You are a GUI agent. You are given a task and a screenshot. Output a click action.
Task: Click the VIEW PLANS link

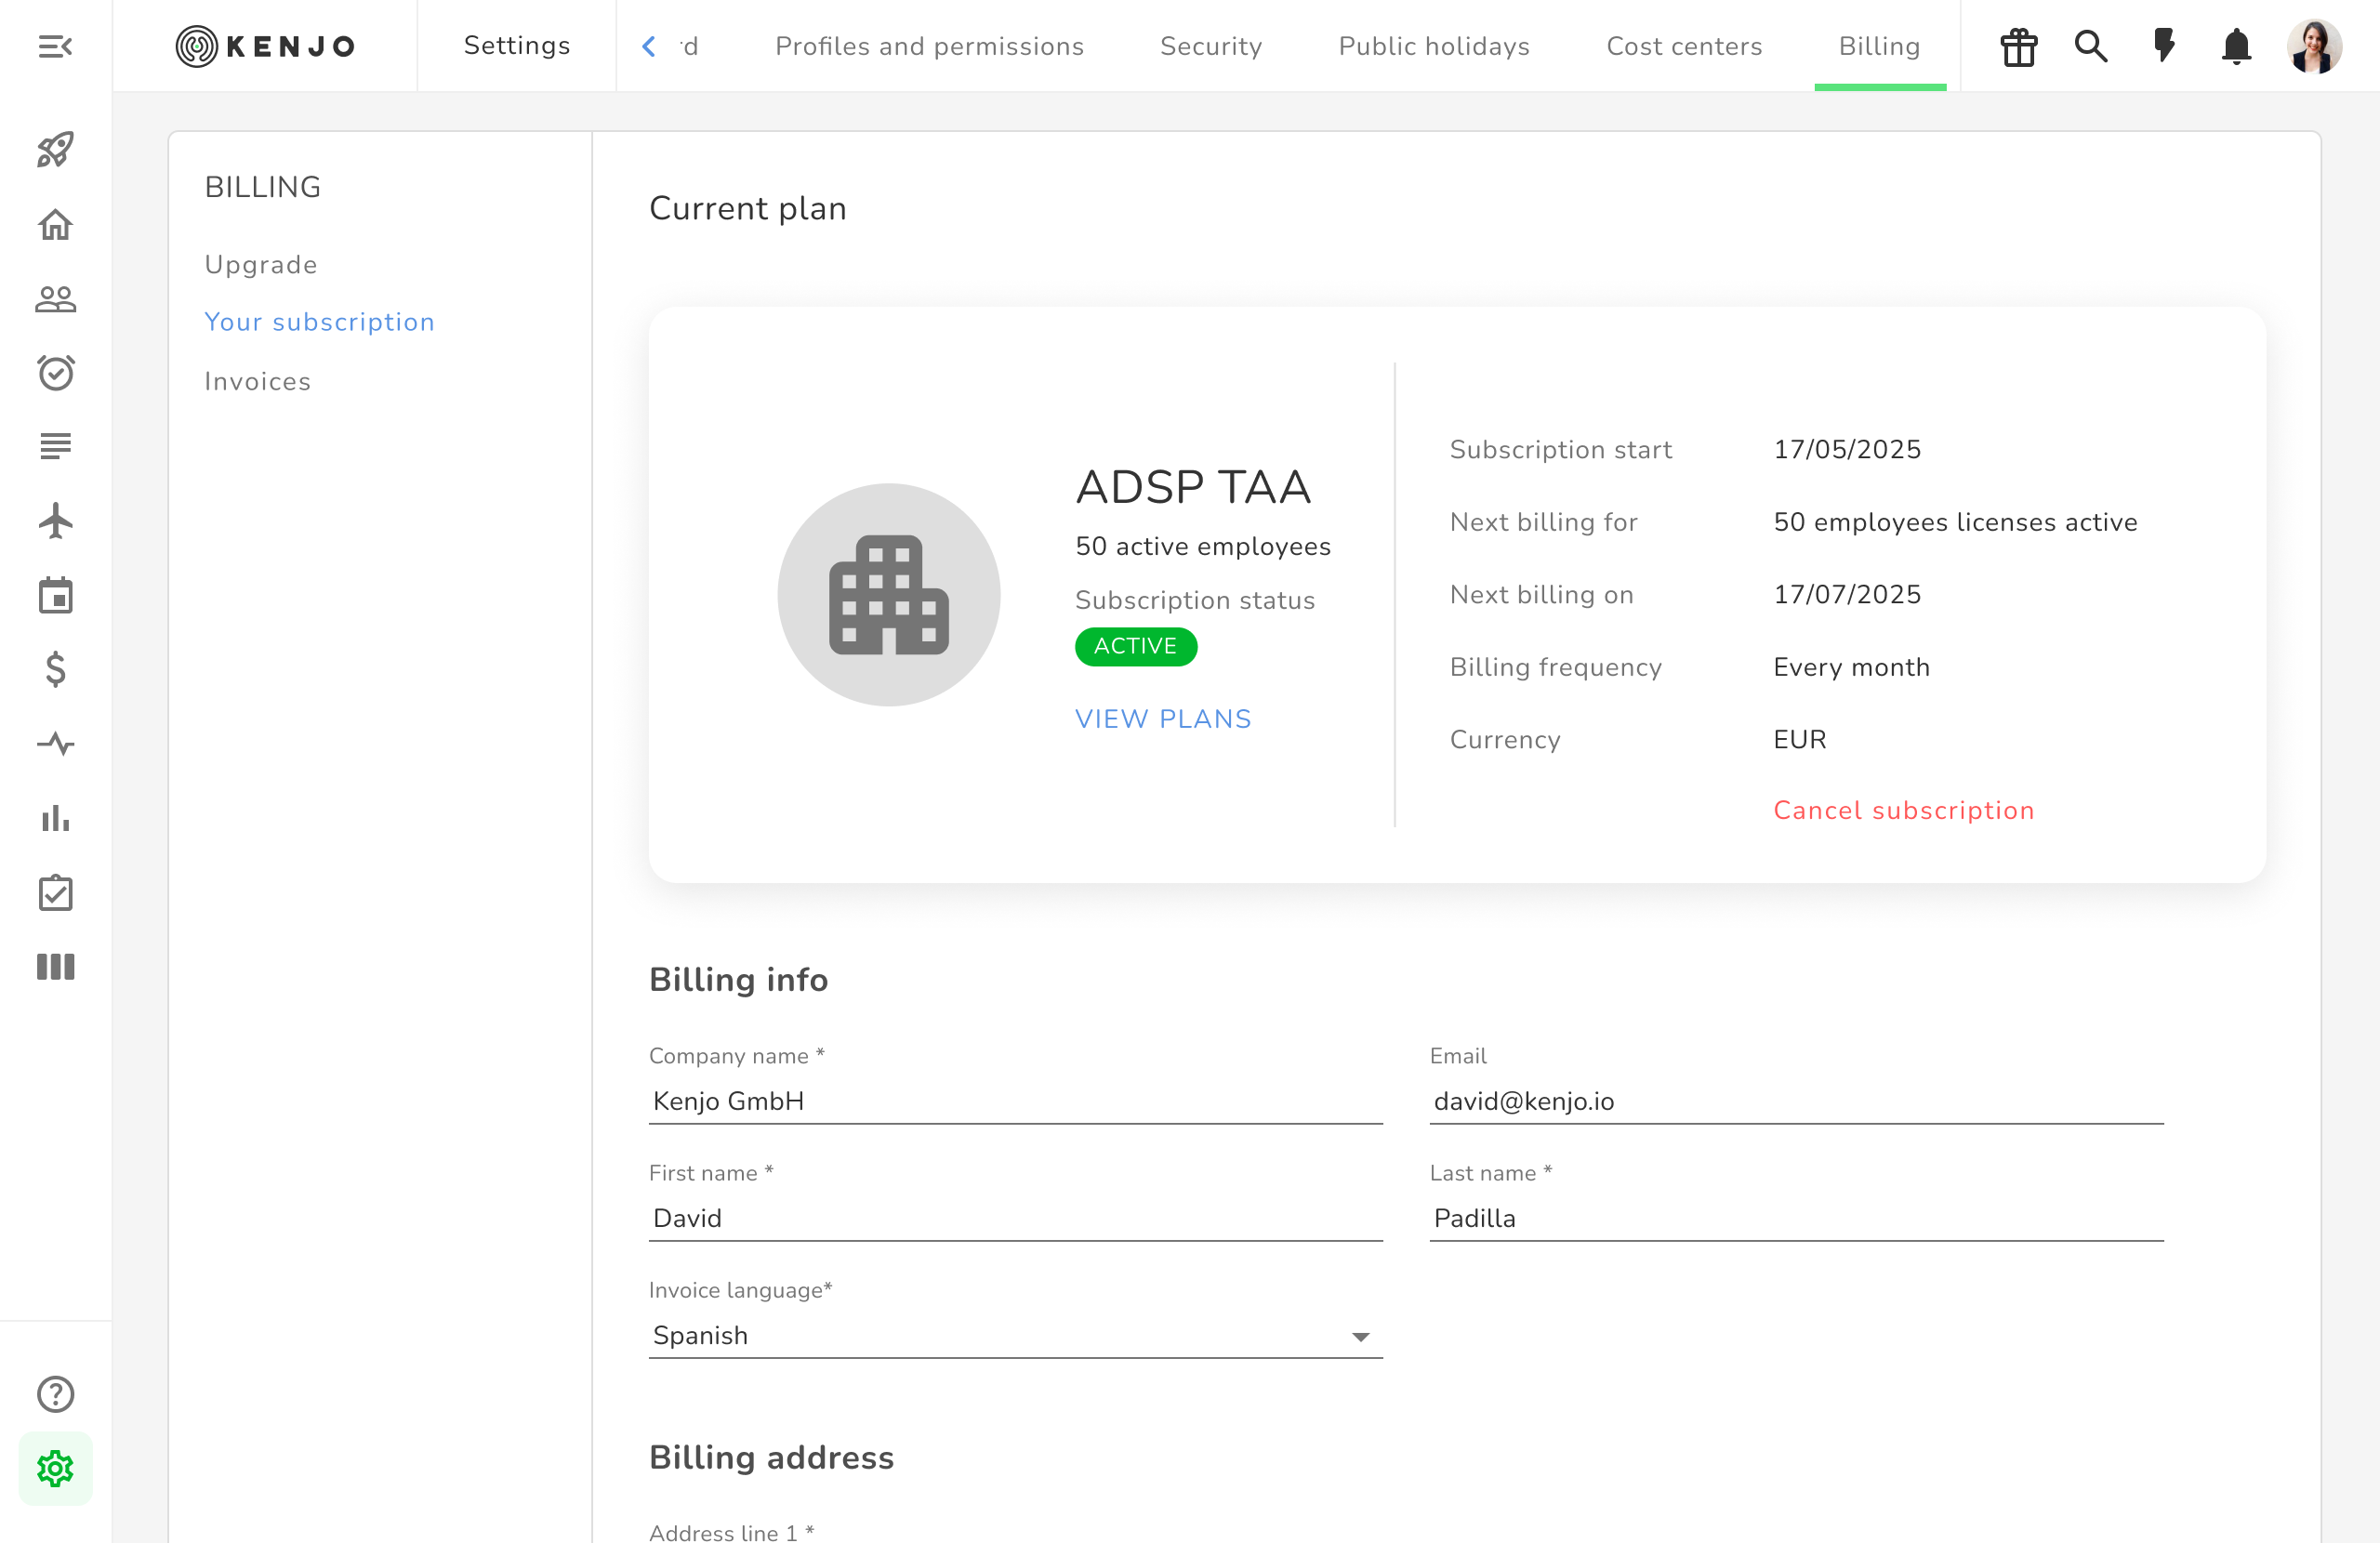pos(1163,719)
